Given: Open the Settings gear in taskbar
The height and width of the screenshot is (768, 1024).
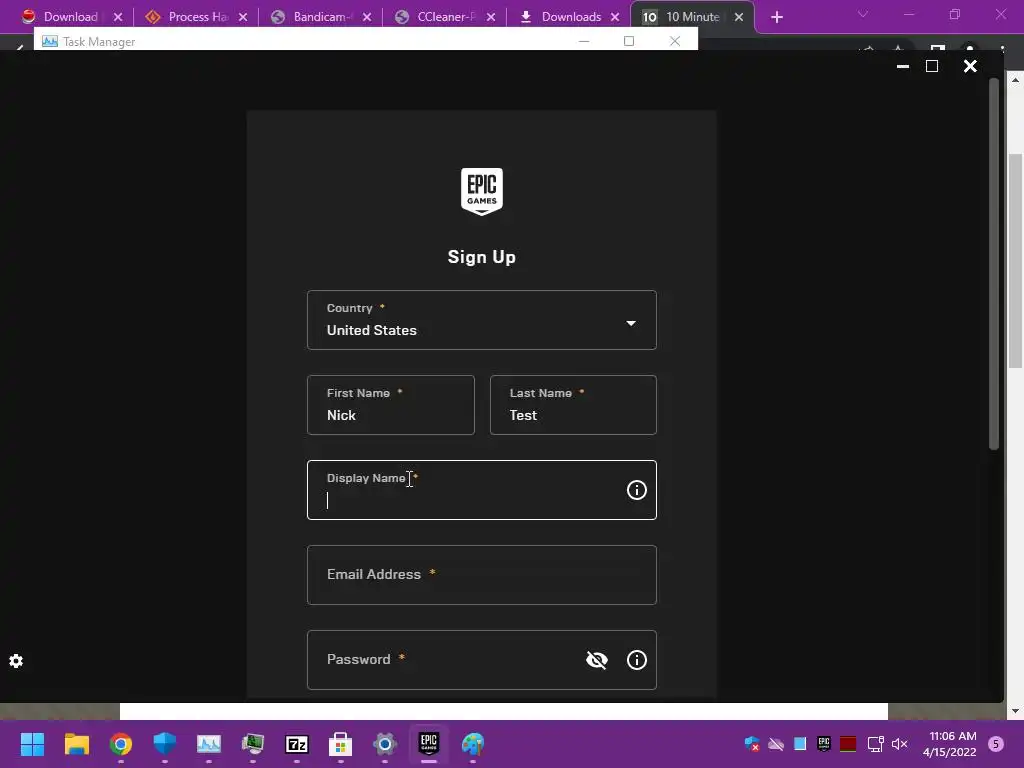Looking at the screenshot, I should pos(385,744).
